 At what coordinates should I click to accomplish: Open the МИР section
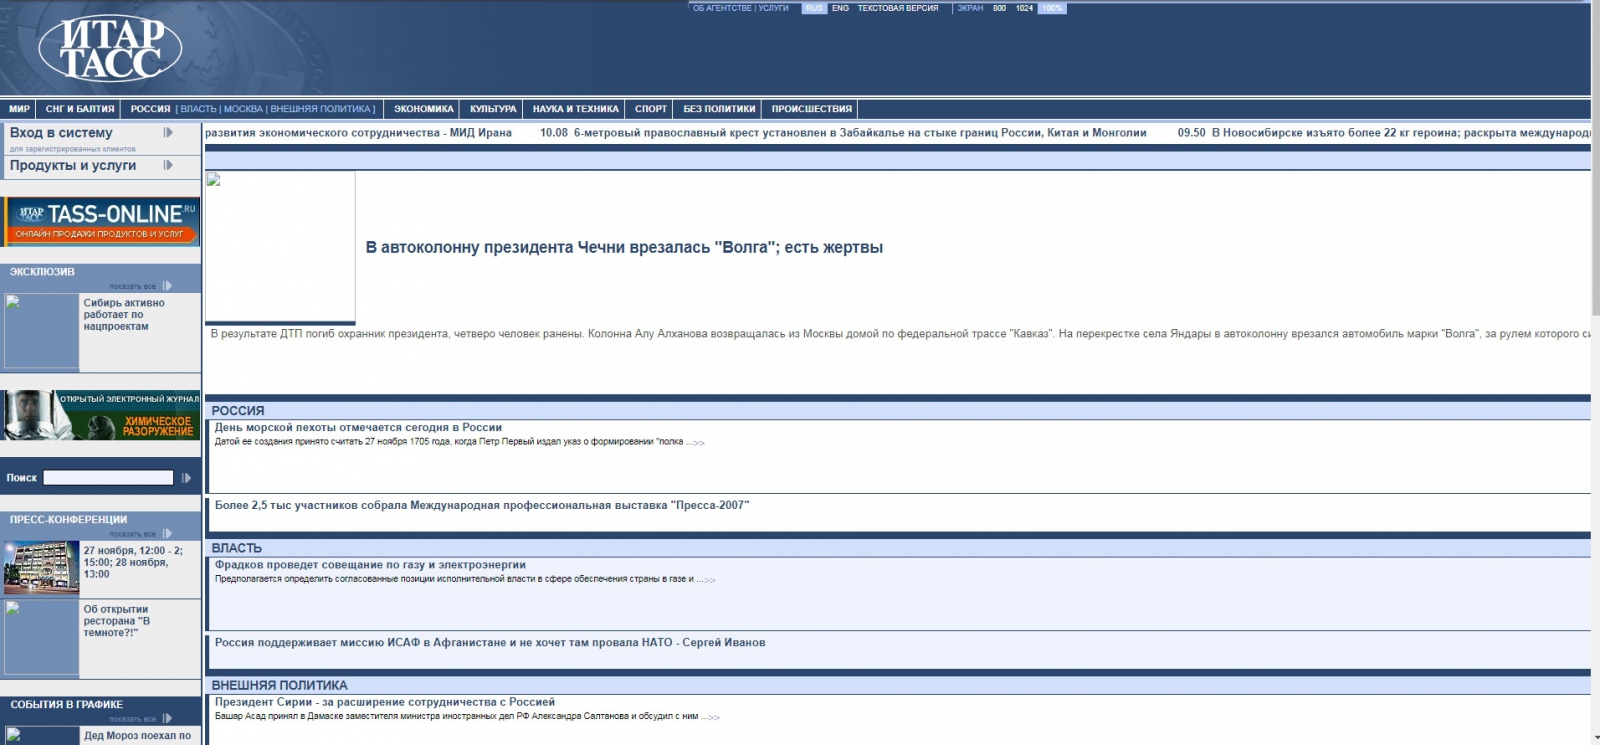(x=19, y=109)
